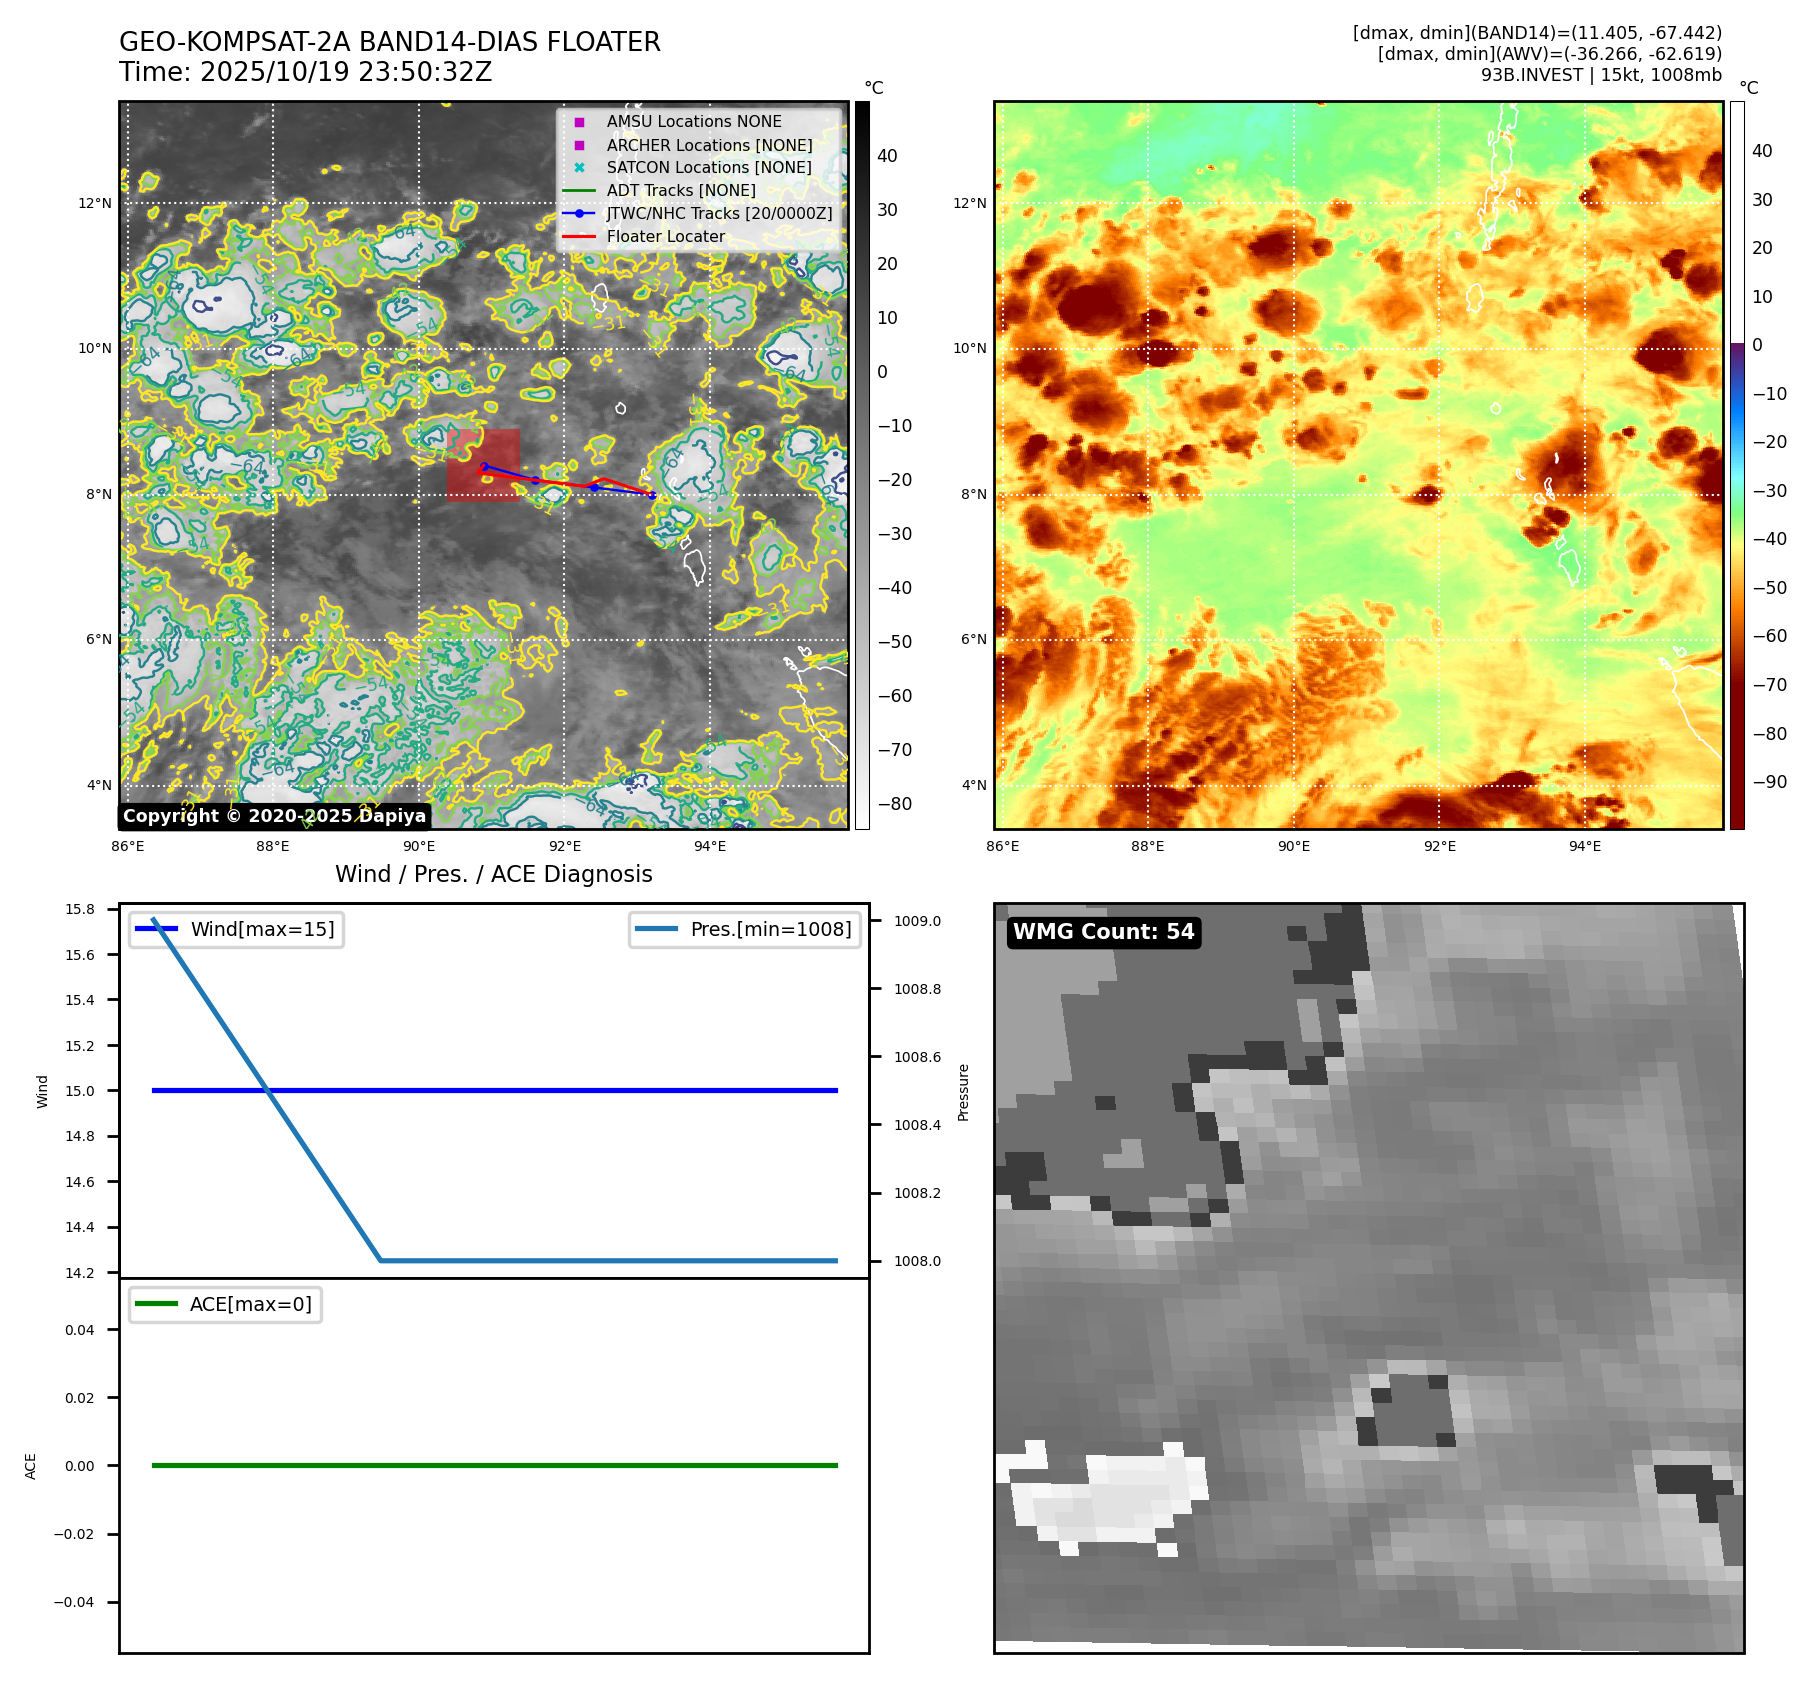Click the red Floater Locater legend line
Image resolution: width=1813 pixels, height=1690 pixels.
(579, 237)
